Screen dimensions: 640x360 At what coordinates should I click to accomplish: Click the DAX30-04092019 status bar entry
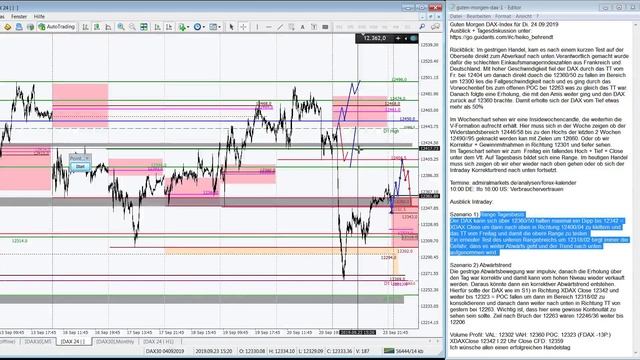pos(165,351)
